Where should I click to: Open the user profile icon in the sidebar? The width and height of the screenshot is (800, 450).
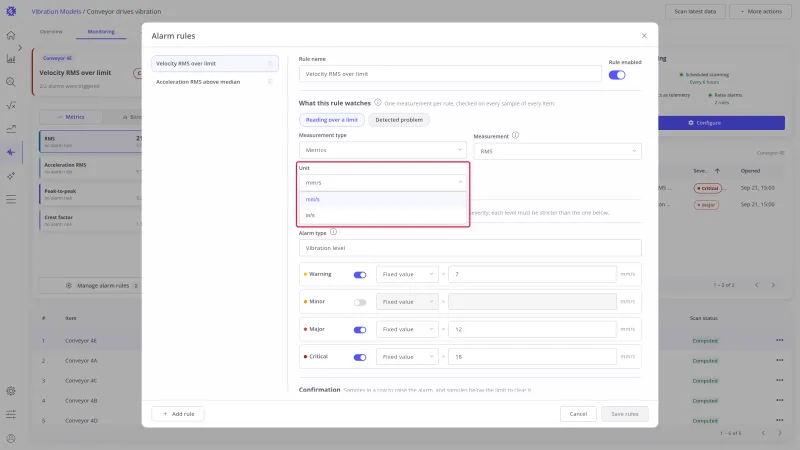11,438
